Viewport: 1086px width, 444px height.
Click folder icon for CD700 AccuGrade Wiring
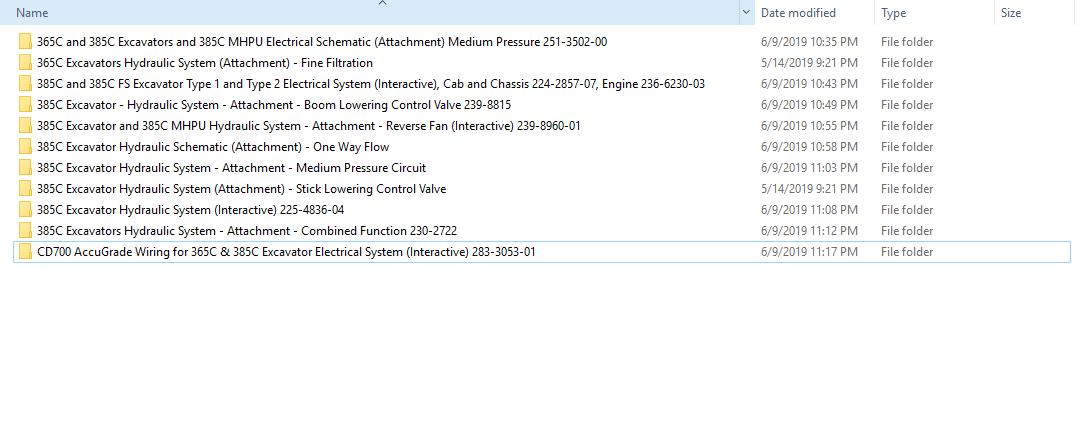point(25,251)
